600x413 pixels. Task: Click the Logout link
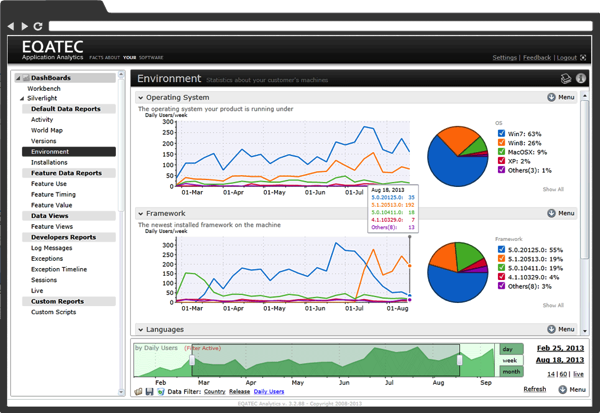566,57
